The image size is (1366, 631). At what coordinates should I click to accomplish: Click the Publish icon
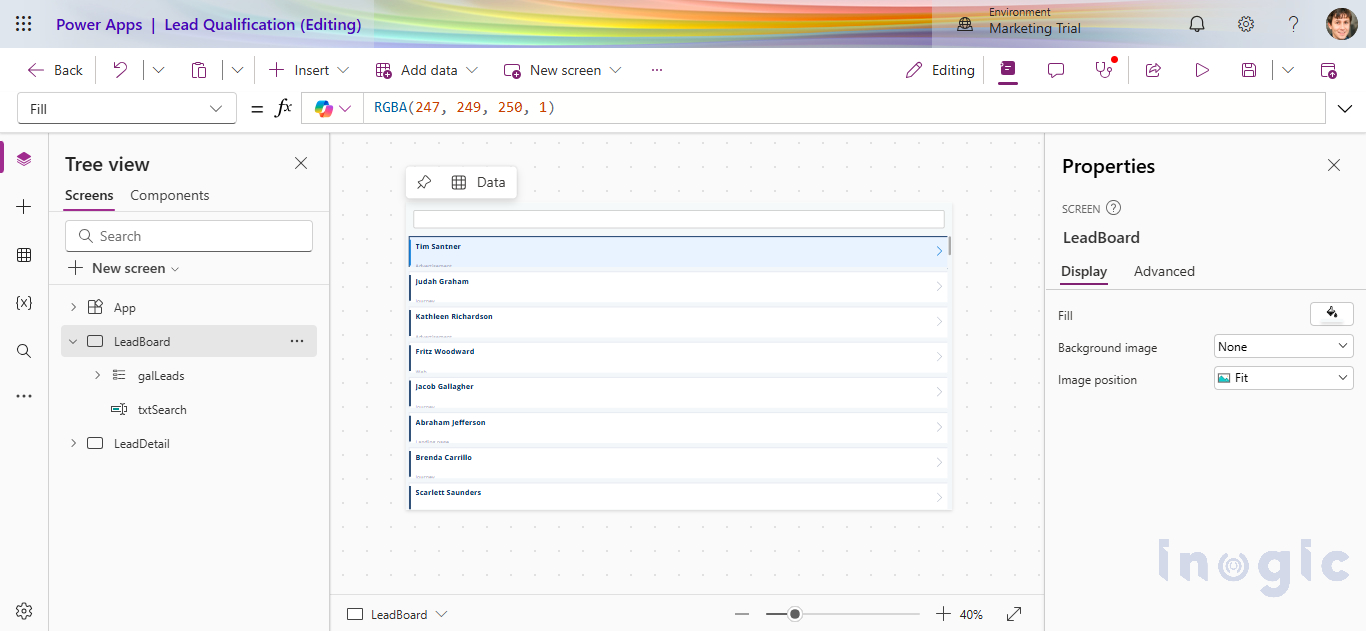pyautogui.click(x=1328, y=70)
